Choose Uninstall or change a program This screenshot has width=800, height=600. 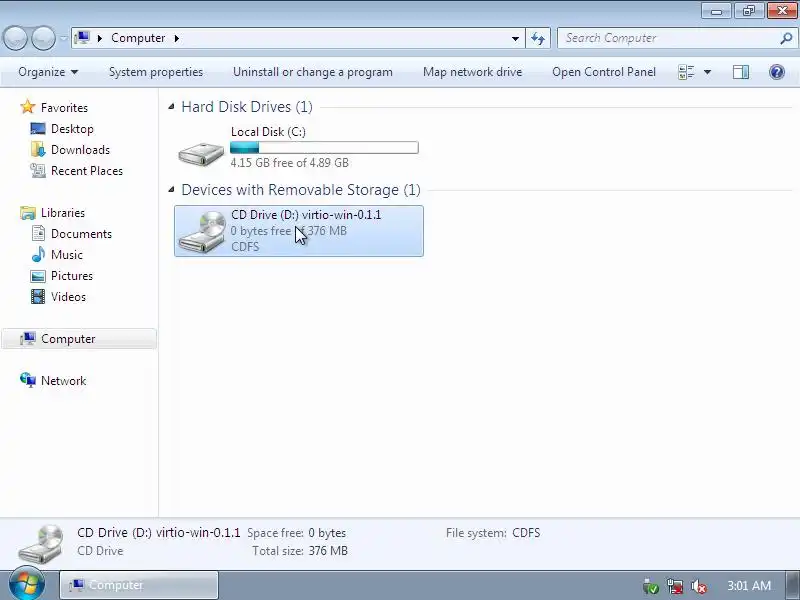tap(313, 72)
